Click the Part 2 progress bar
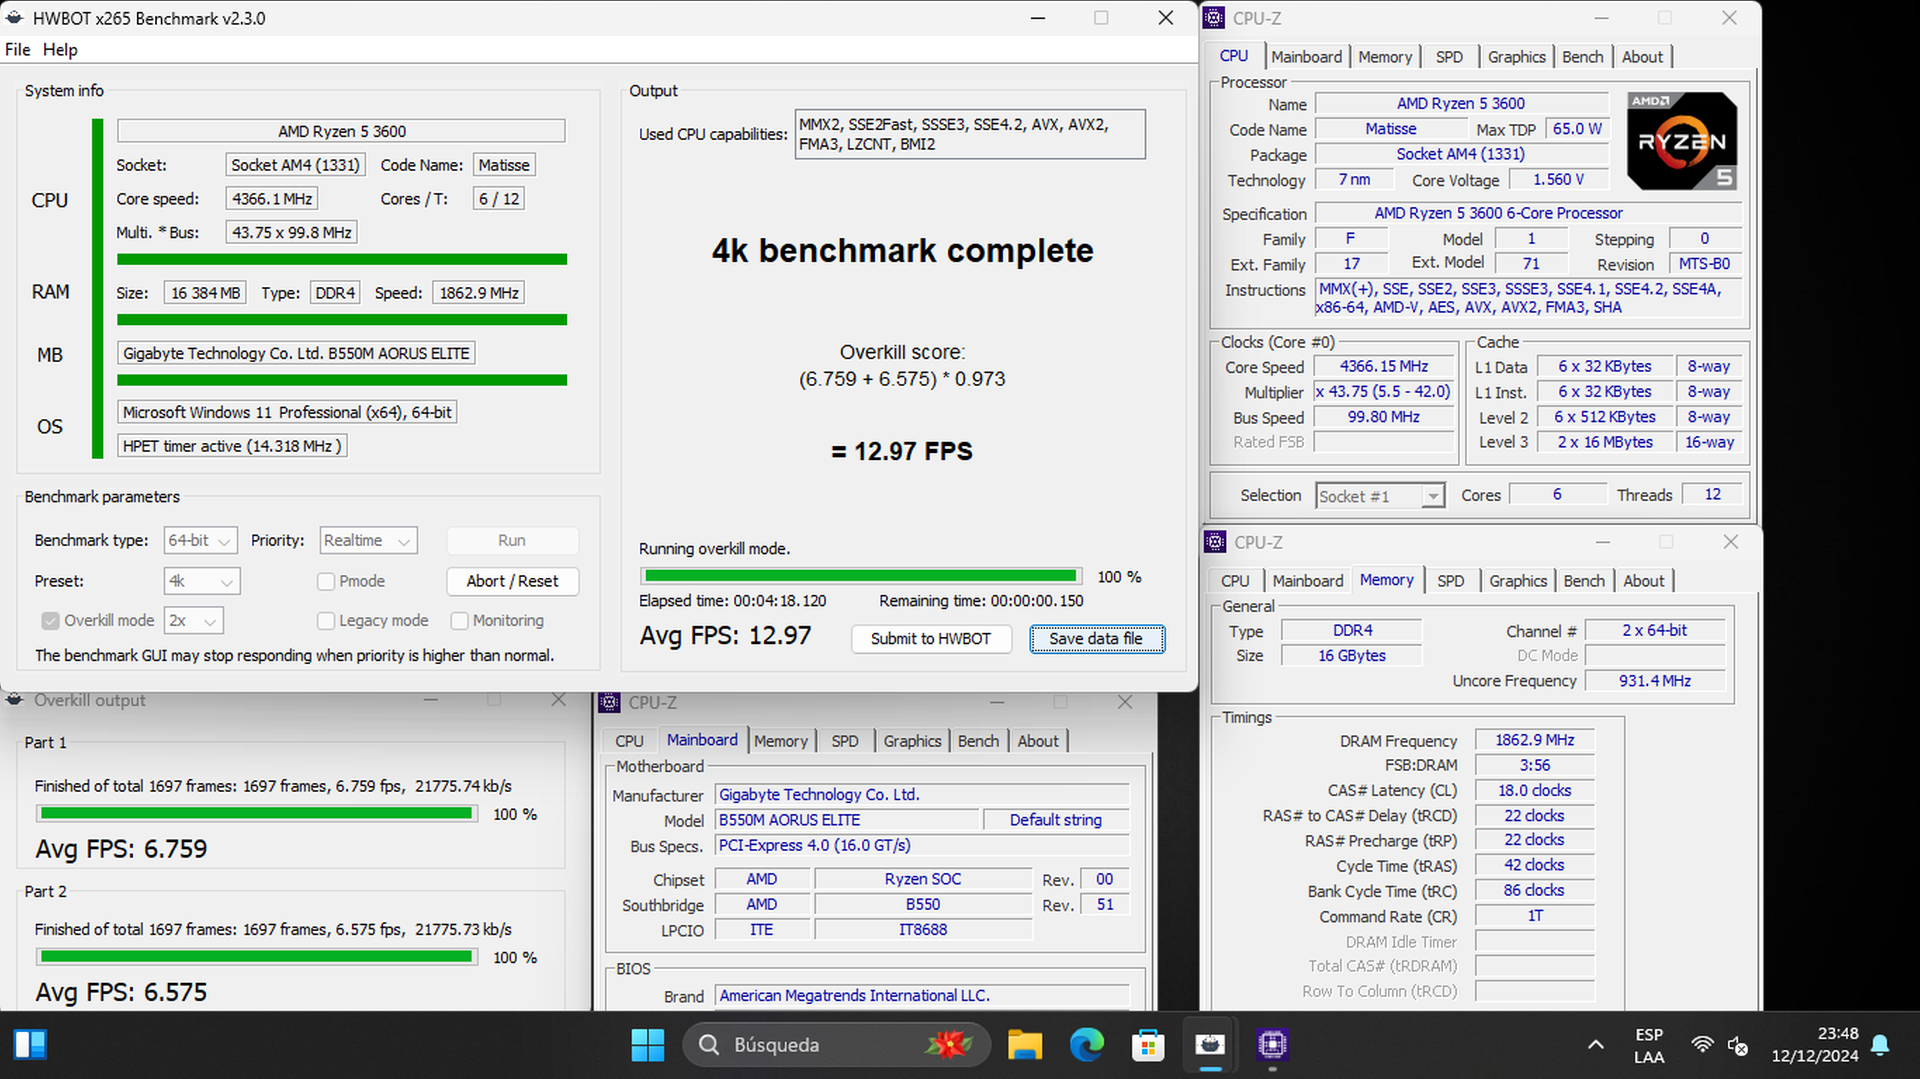Image resolution: width=1920 pixels, height=1079 pixels. pyautogui.click(x=256, y=957)
